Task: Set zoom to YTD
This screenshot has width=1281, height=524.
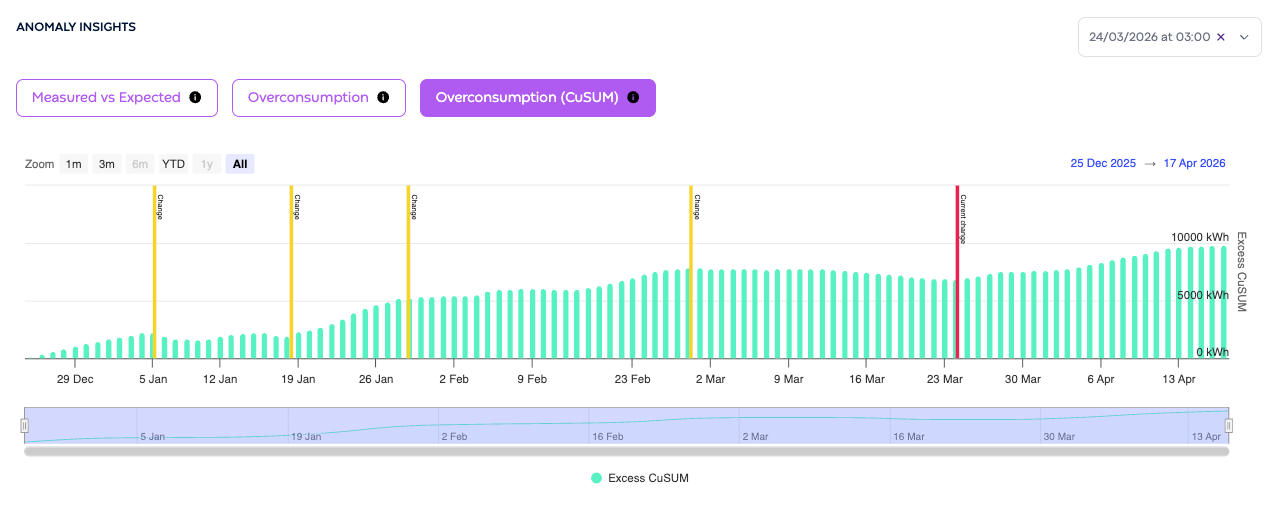Action: pyautogui.click(x=174, y=164)
